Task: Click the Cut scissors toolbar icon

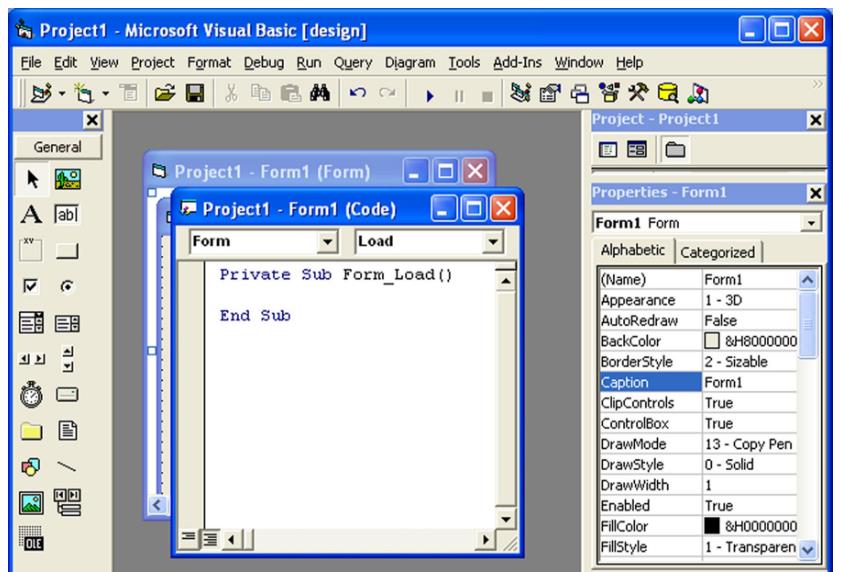Action: click(231, 93)
